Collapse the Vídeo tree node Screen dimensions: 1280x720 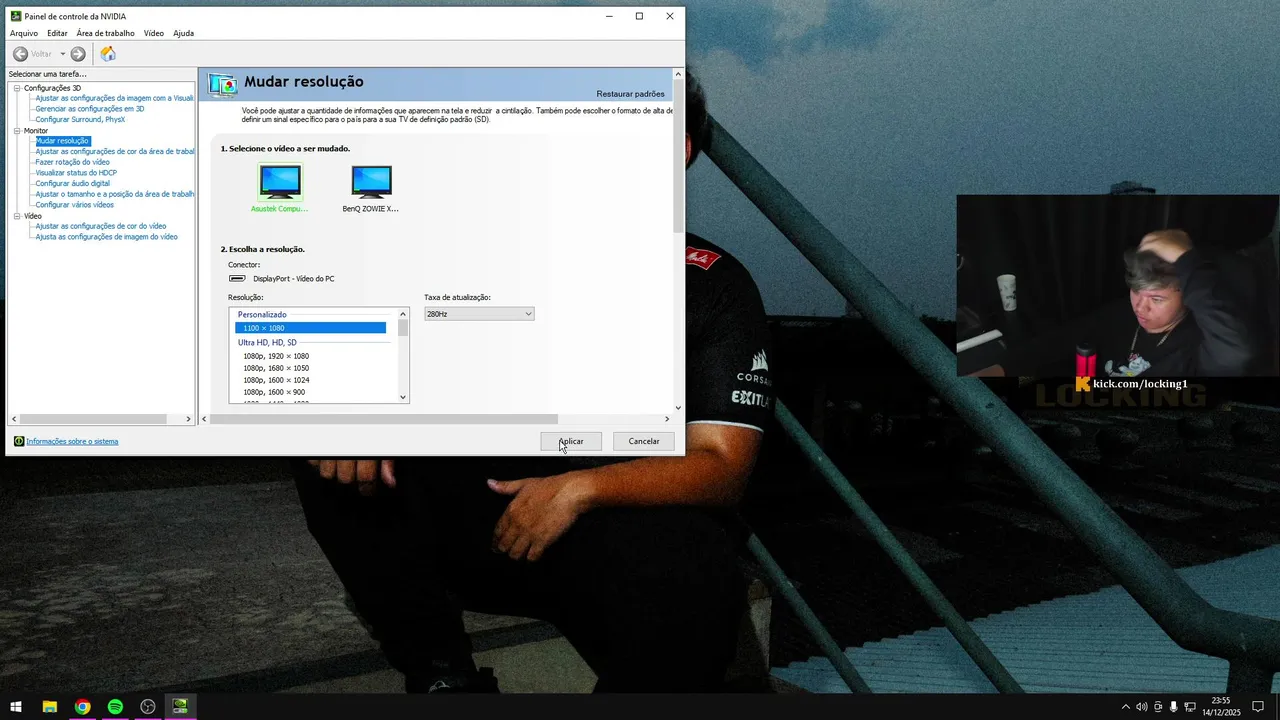(17, 216)
